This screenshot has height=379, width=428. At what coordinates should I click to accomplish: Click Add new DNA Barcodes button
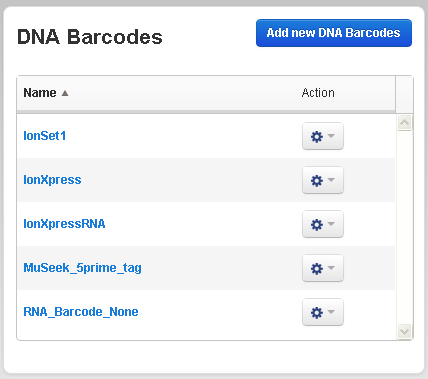pyautogui.click(x=334, y=33)
